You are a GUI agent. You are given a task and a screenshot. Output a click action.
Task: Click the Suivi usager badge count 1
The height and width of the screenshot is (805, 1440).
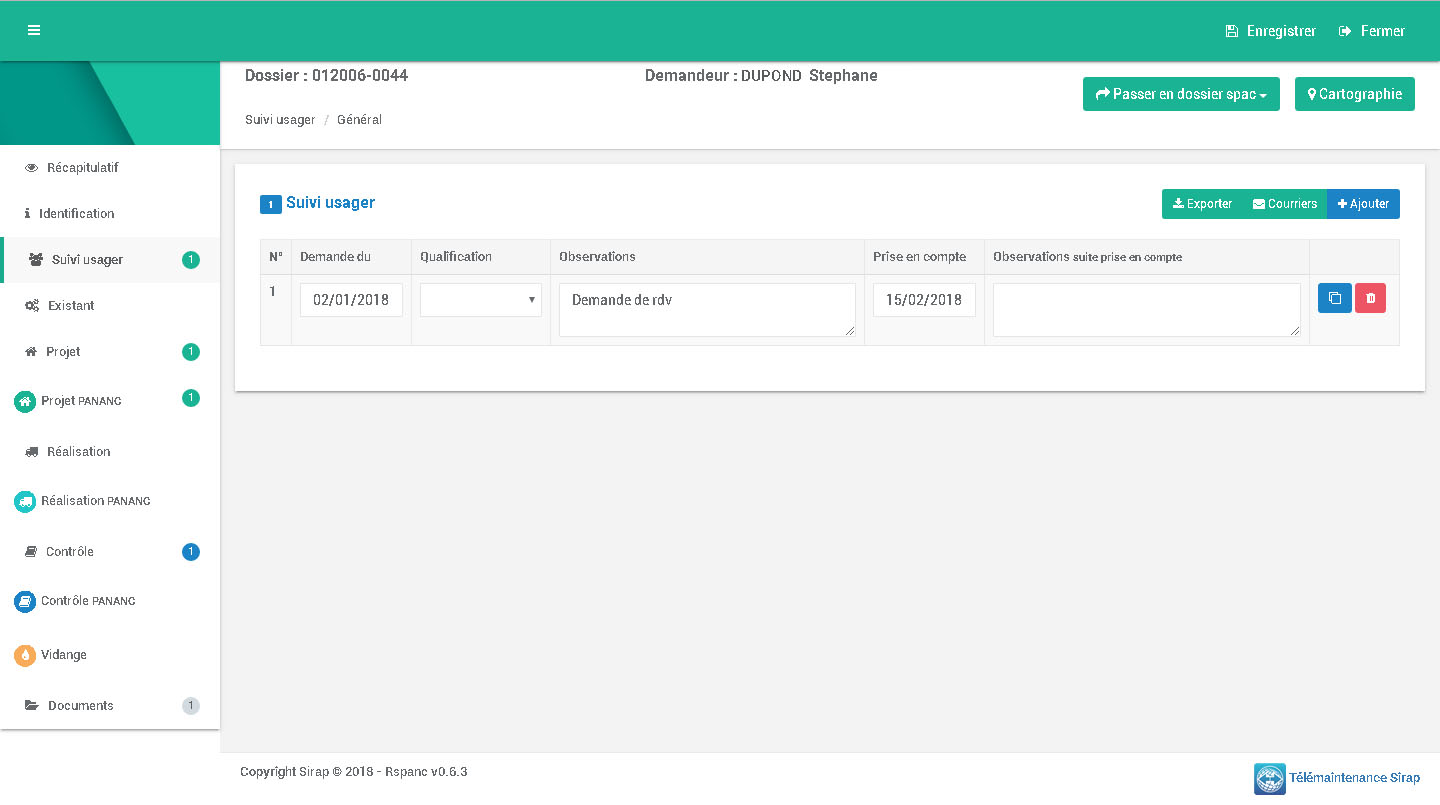pos(191,260)
